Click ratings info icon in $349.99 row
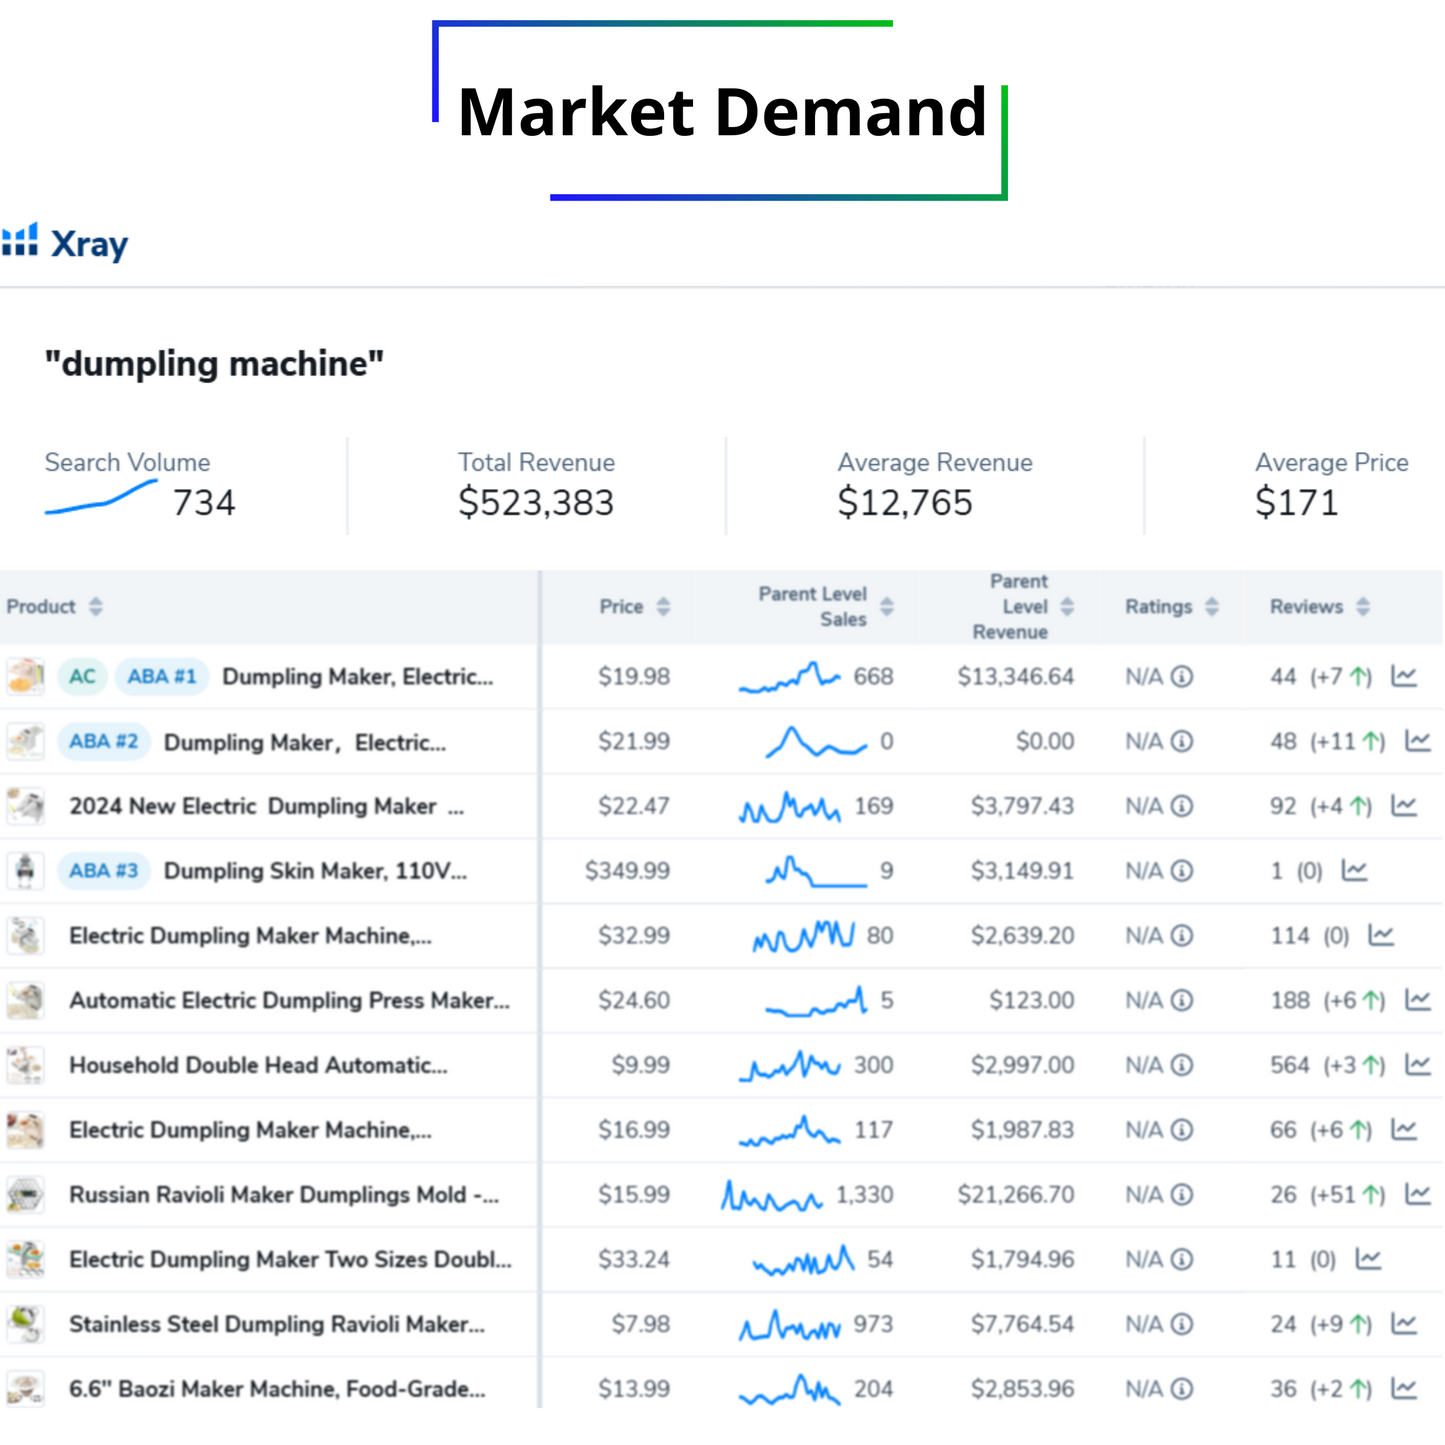Image resolution: width=1445 pixels, height=1445 pixels. (x=1182, y=871)
